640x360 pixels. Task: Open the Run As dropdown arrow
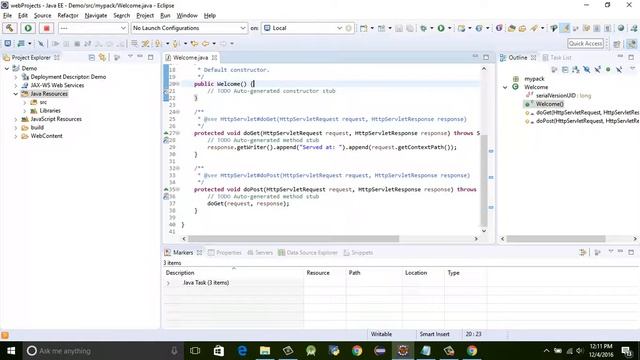pyautogui.click(x=450, y=28)
